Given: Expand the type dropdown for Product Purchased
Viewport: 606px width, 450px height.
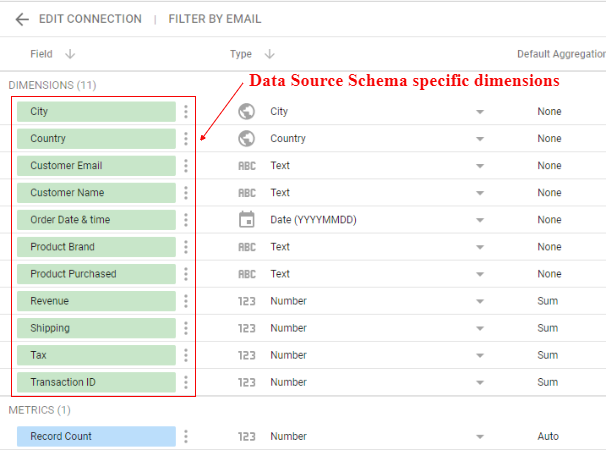Looking at the screenshot, I should [480, 274].
